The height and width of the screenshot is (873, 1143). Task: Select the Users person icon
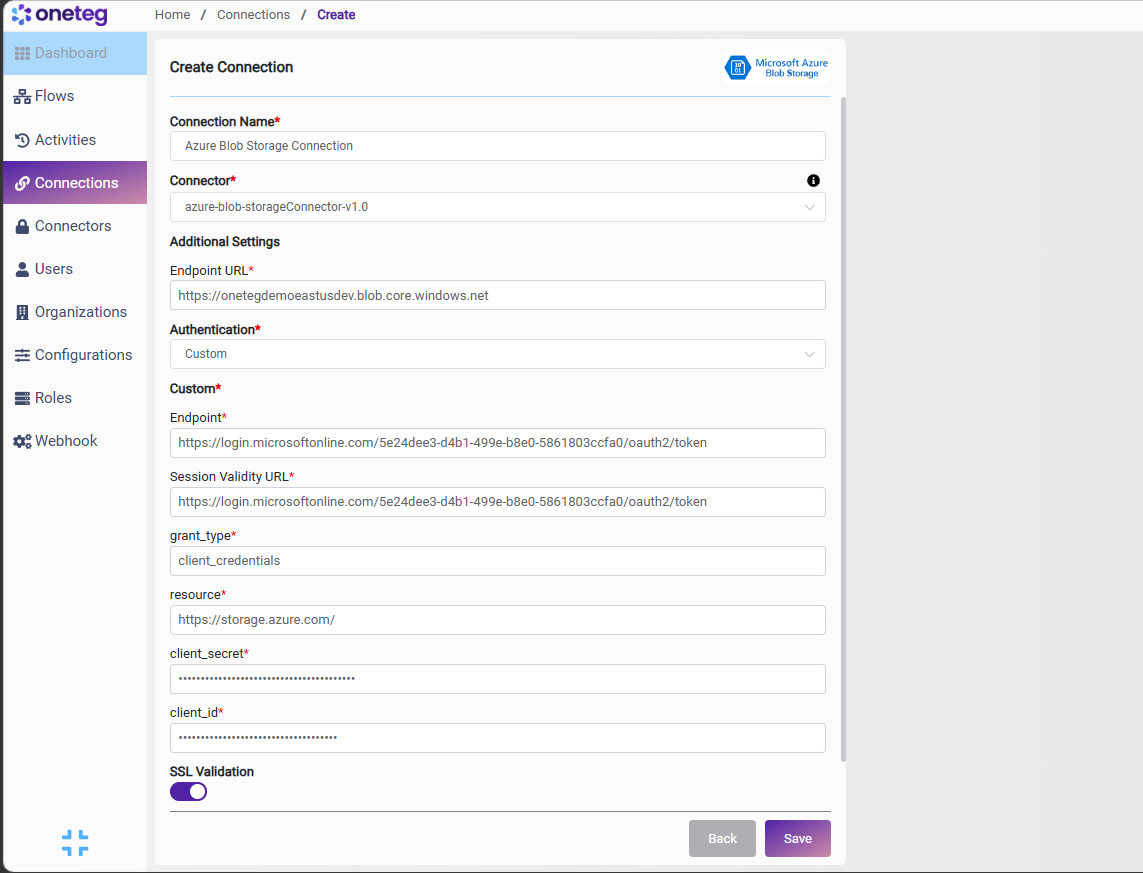click(x=22, y=270)
